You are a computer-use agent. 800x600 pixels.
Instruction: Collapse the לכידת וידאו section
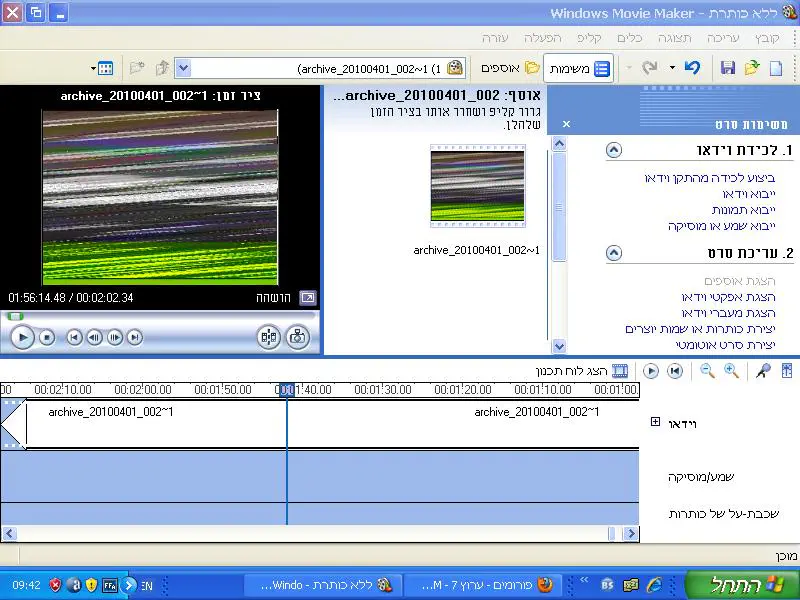614,150
